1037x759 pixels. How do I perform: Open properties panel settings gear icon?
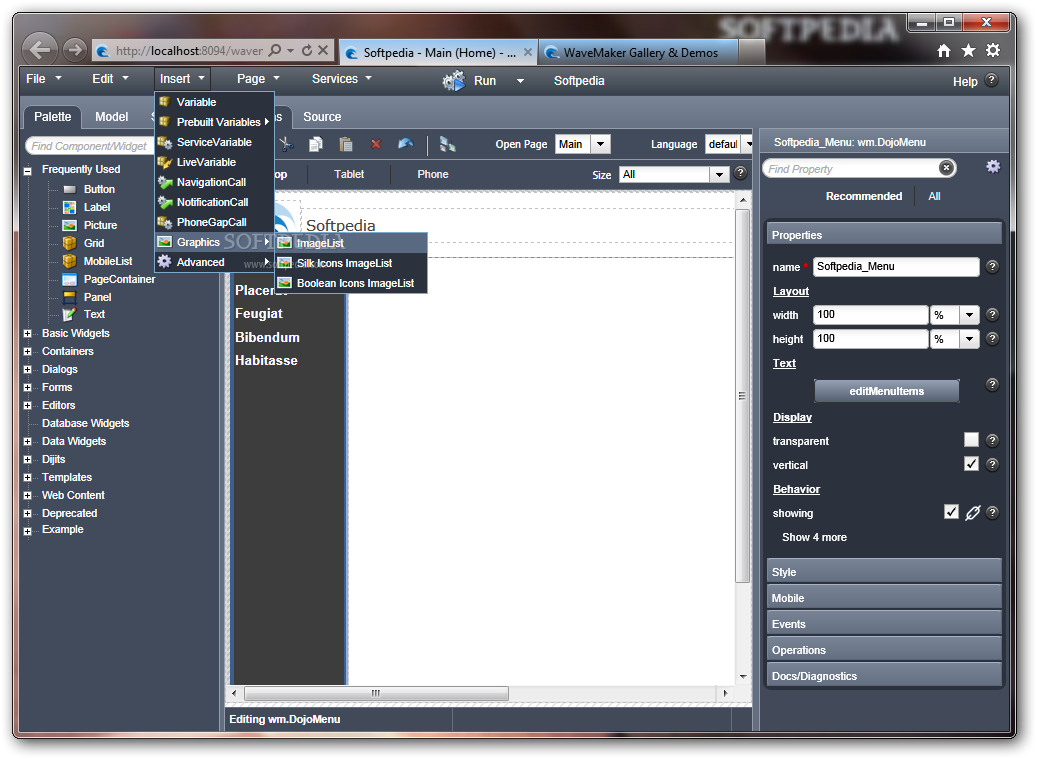(993, 167)
